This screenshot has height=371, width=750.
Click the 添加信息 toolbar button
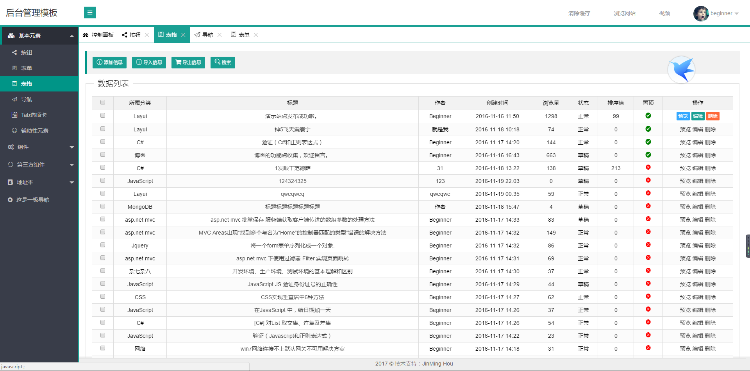pos(110,62)
